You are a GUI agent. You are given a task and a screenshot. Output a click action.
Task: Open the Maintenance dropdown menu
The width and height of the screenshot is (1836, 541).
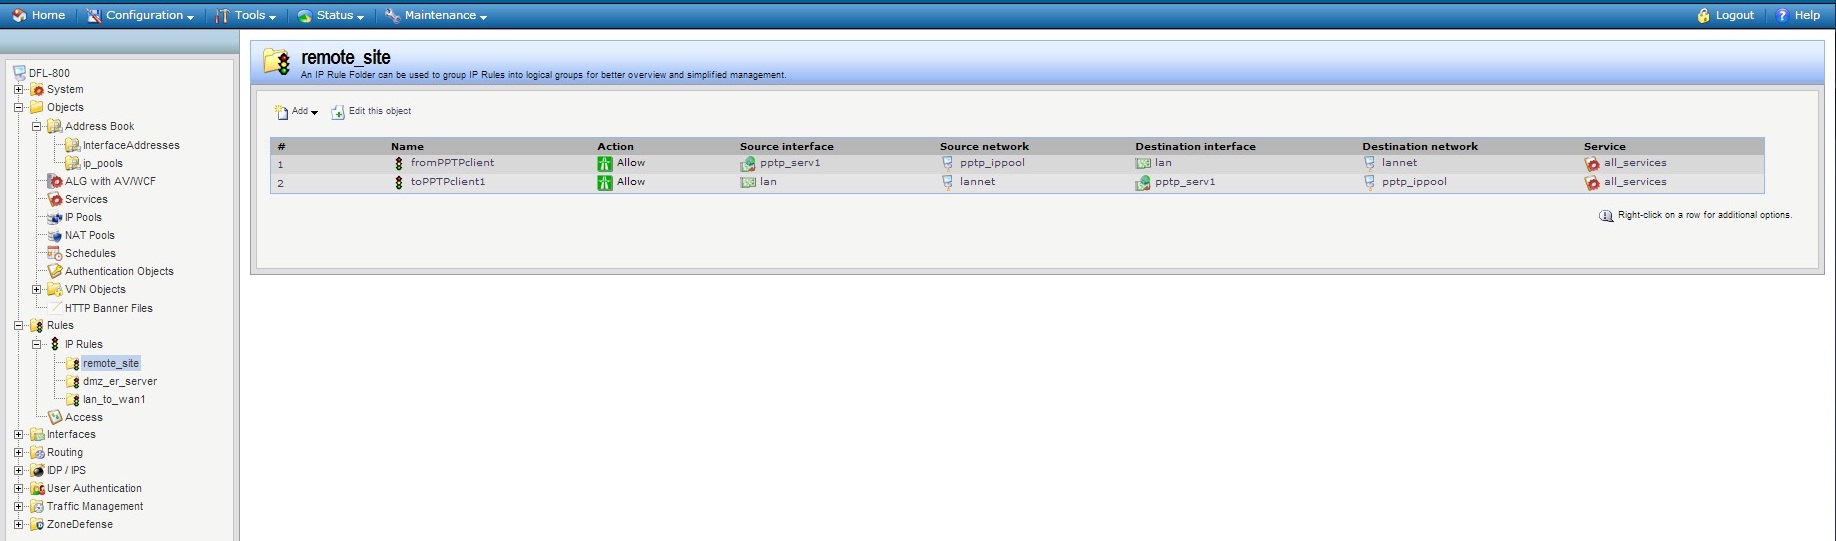[436, 15]
